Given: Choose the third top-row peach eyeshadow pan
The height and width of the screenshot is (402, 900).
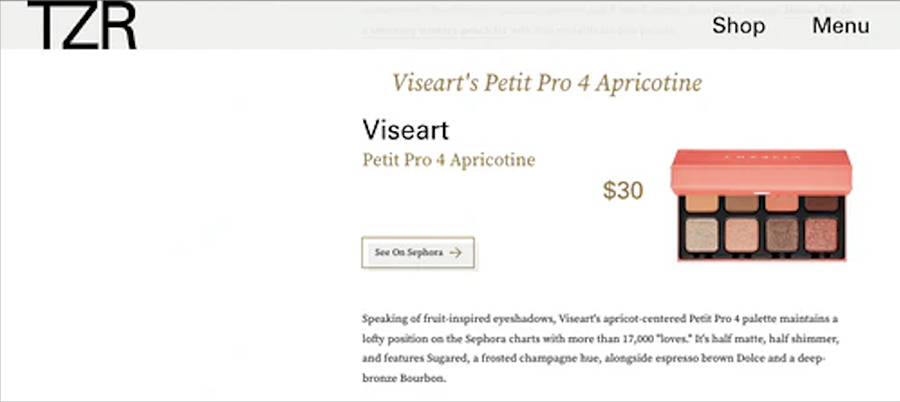Looking at the screenshot, I should coord(782,204).
